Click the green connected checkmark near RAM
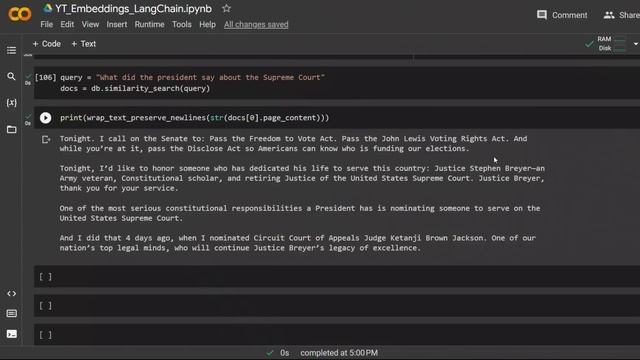 click(589, 44)
